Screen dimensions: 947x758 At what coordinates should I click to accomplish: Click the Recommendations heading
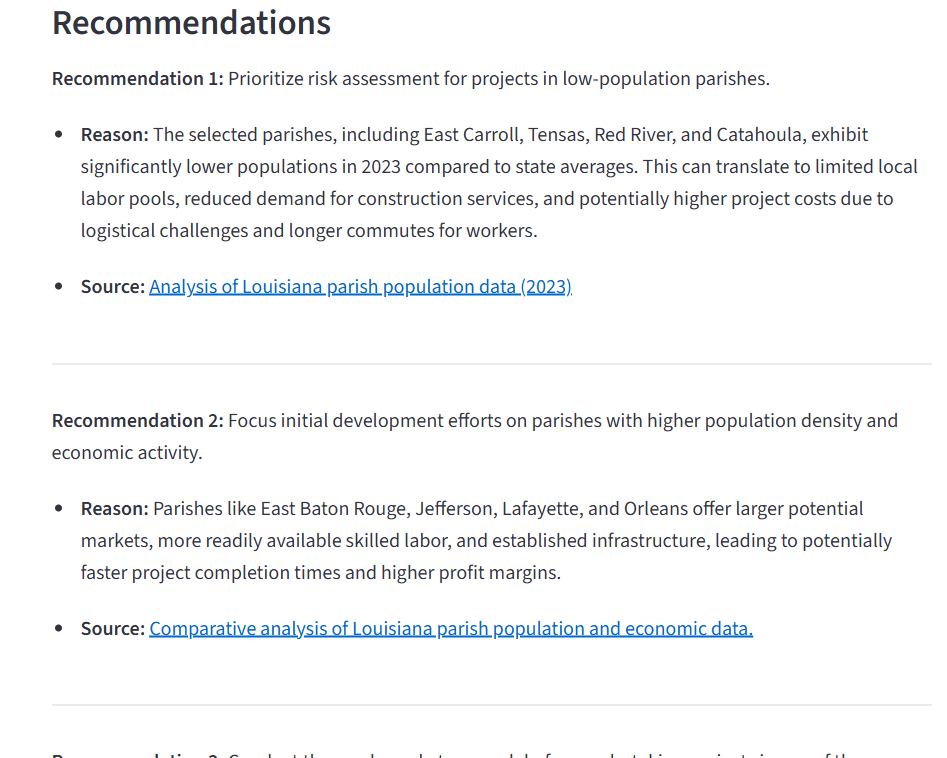pyautogui.click(x=191, y=23)
